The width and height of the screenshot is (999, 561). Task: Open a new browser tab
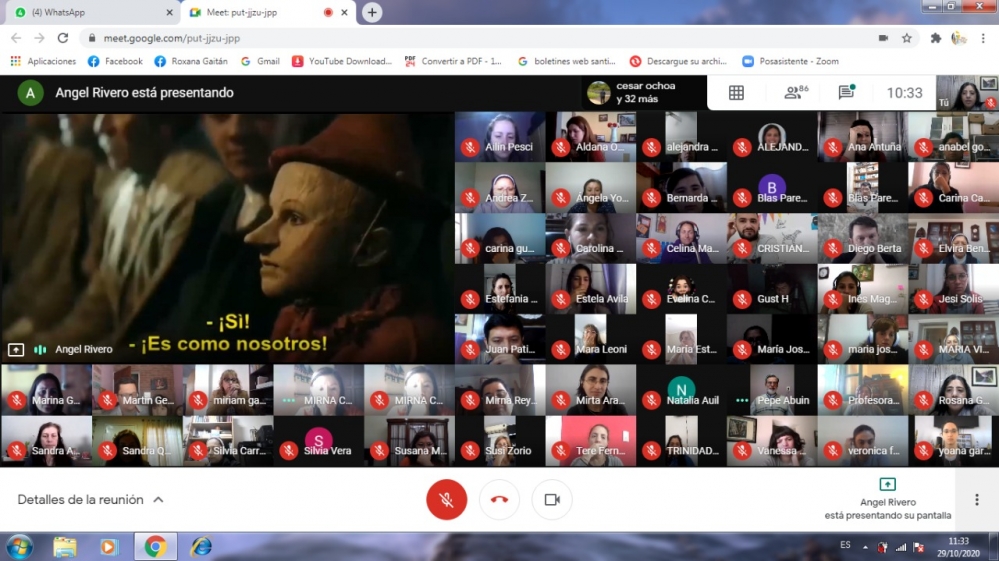(372, 12)
